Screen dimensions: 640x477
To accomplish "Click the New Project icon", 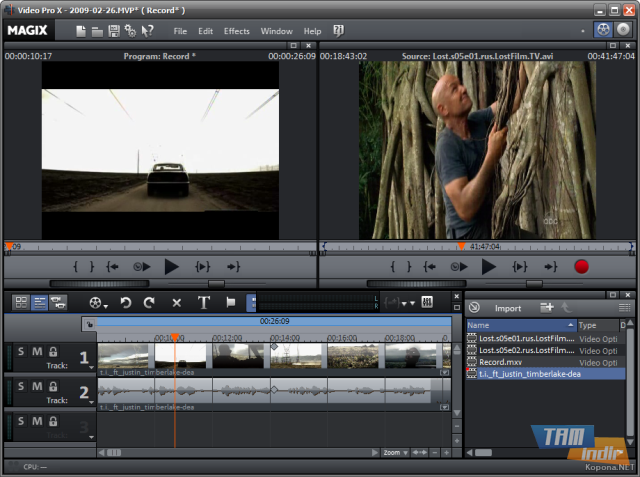I will tap(81, 31).
